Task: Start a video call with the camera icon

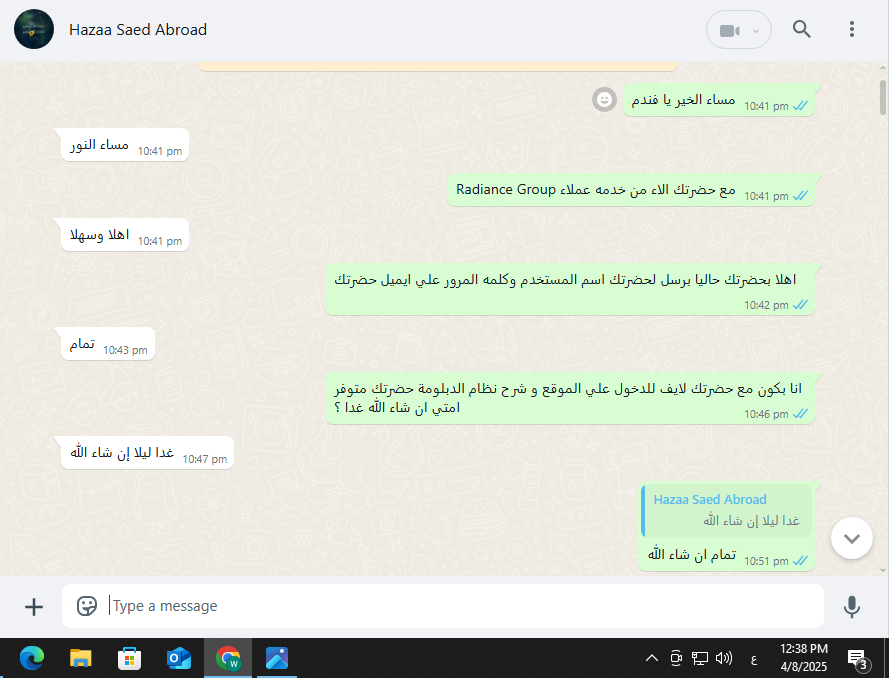Action: tap(730, 31)
